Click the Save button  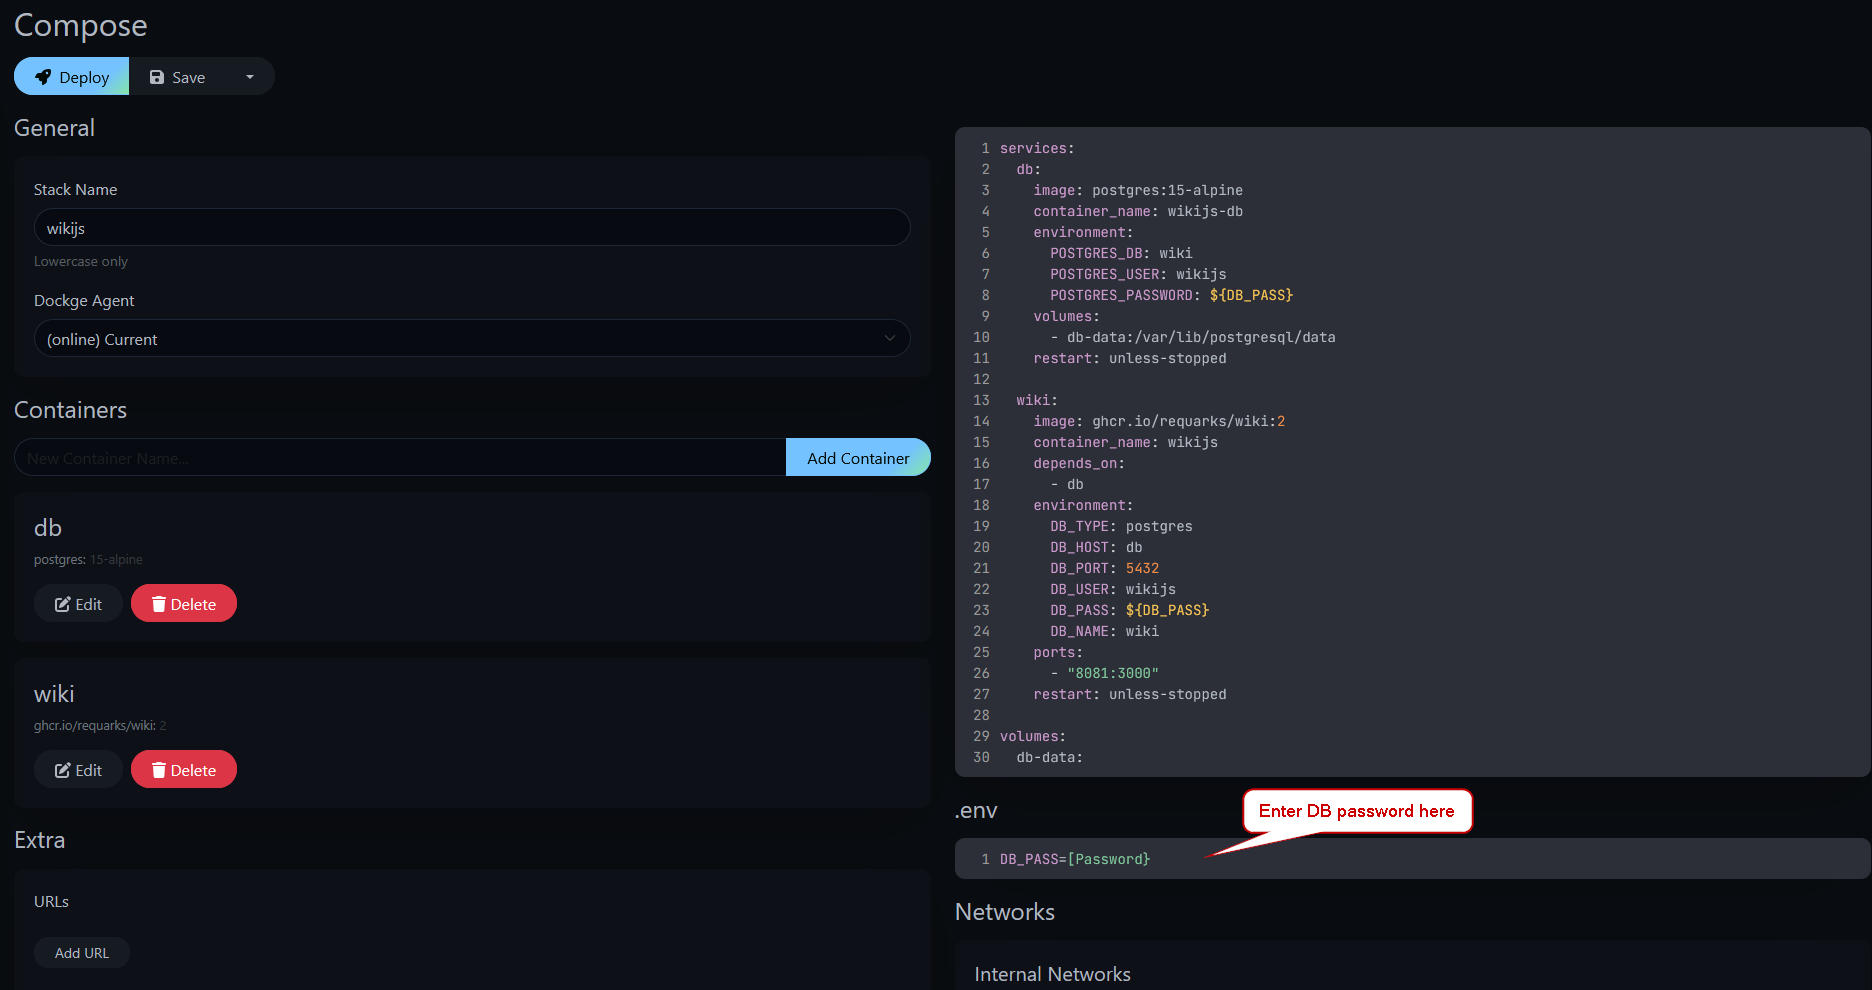click(x=177, y=77)
